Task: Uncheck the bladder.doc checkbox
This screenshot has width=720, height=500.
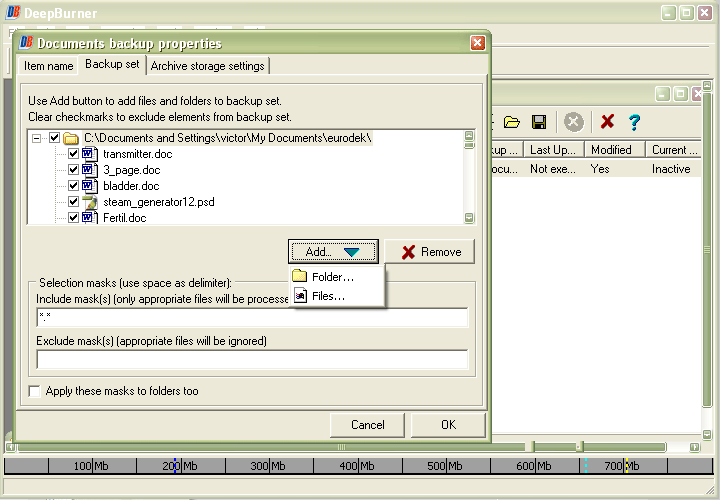Action: [x=73, y=185]
